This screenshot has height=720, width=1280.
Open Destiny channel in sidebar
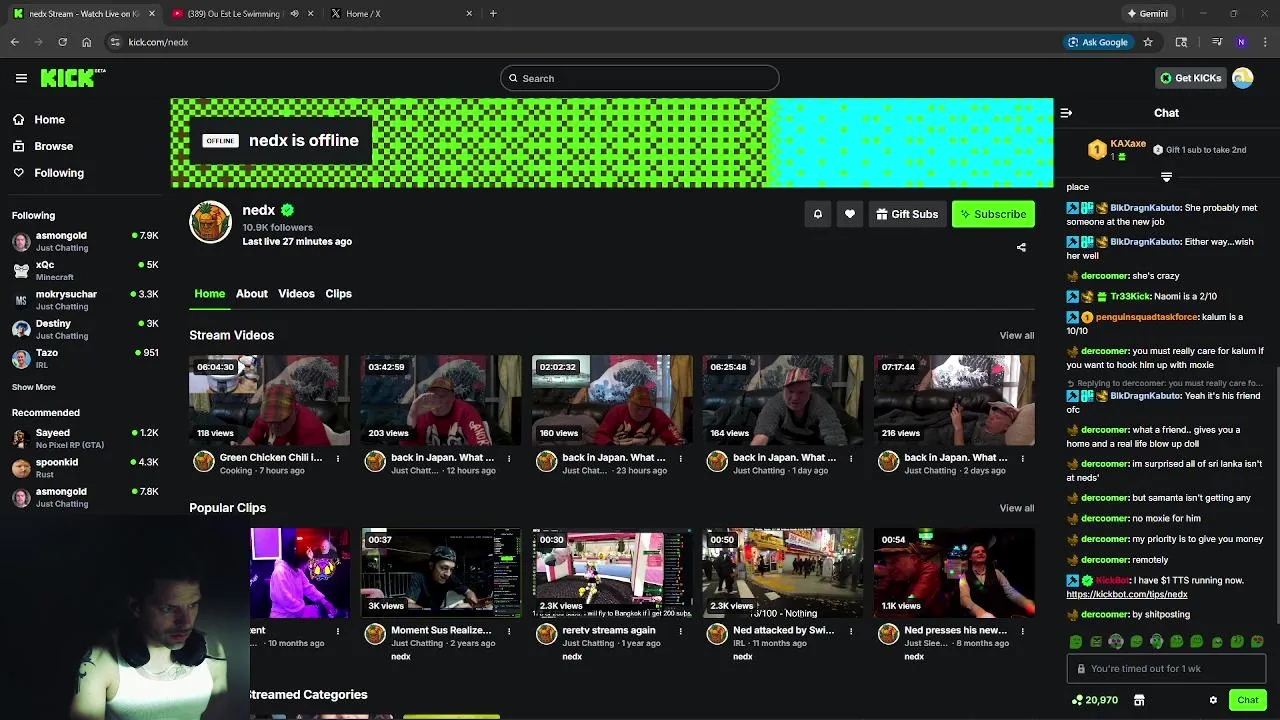(85, 329)
